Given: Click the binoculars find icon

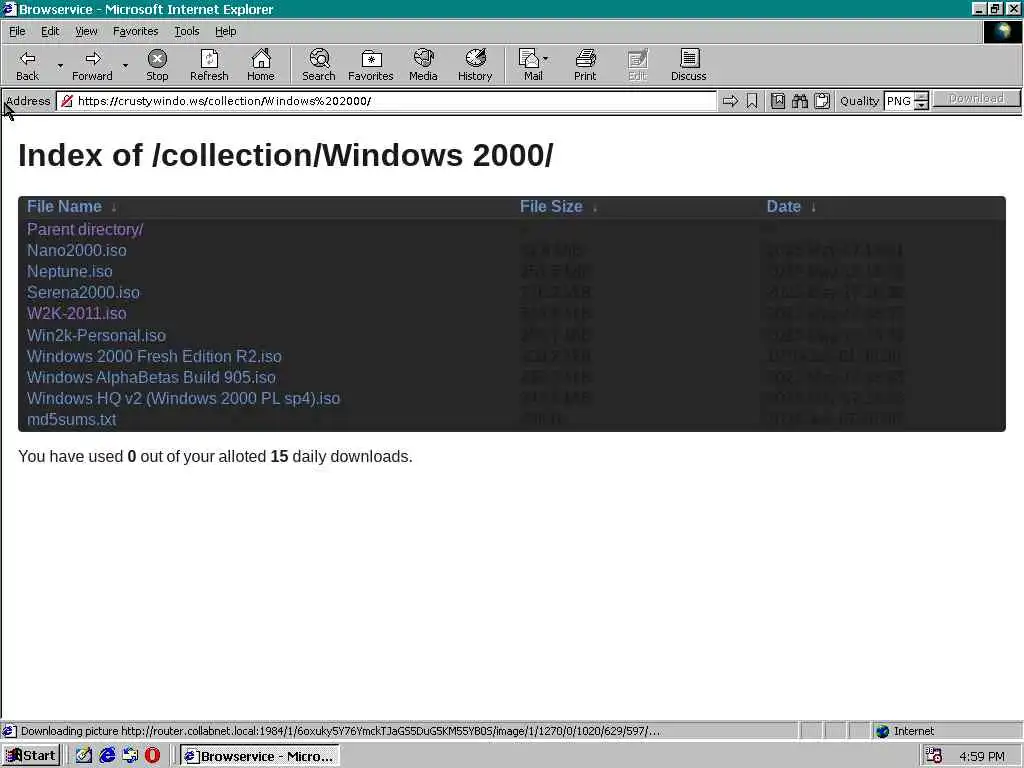Looking at the screenshot, I should point(800,101).
